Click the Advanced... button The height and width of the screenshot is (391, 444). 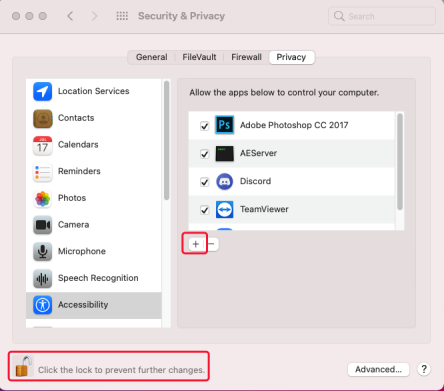pyautogui.click(x=378, y=369)
